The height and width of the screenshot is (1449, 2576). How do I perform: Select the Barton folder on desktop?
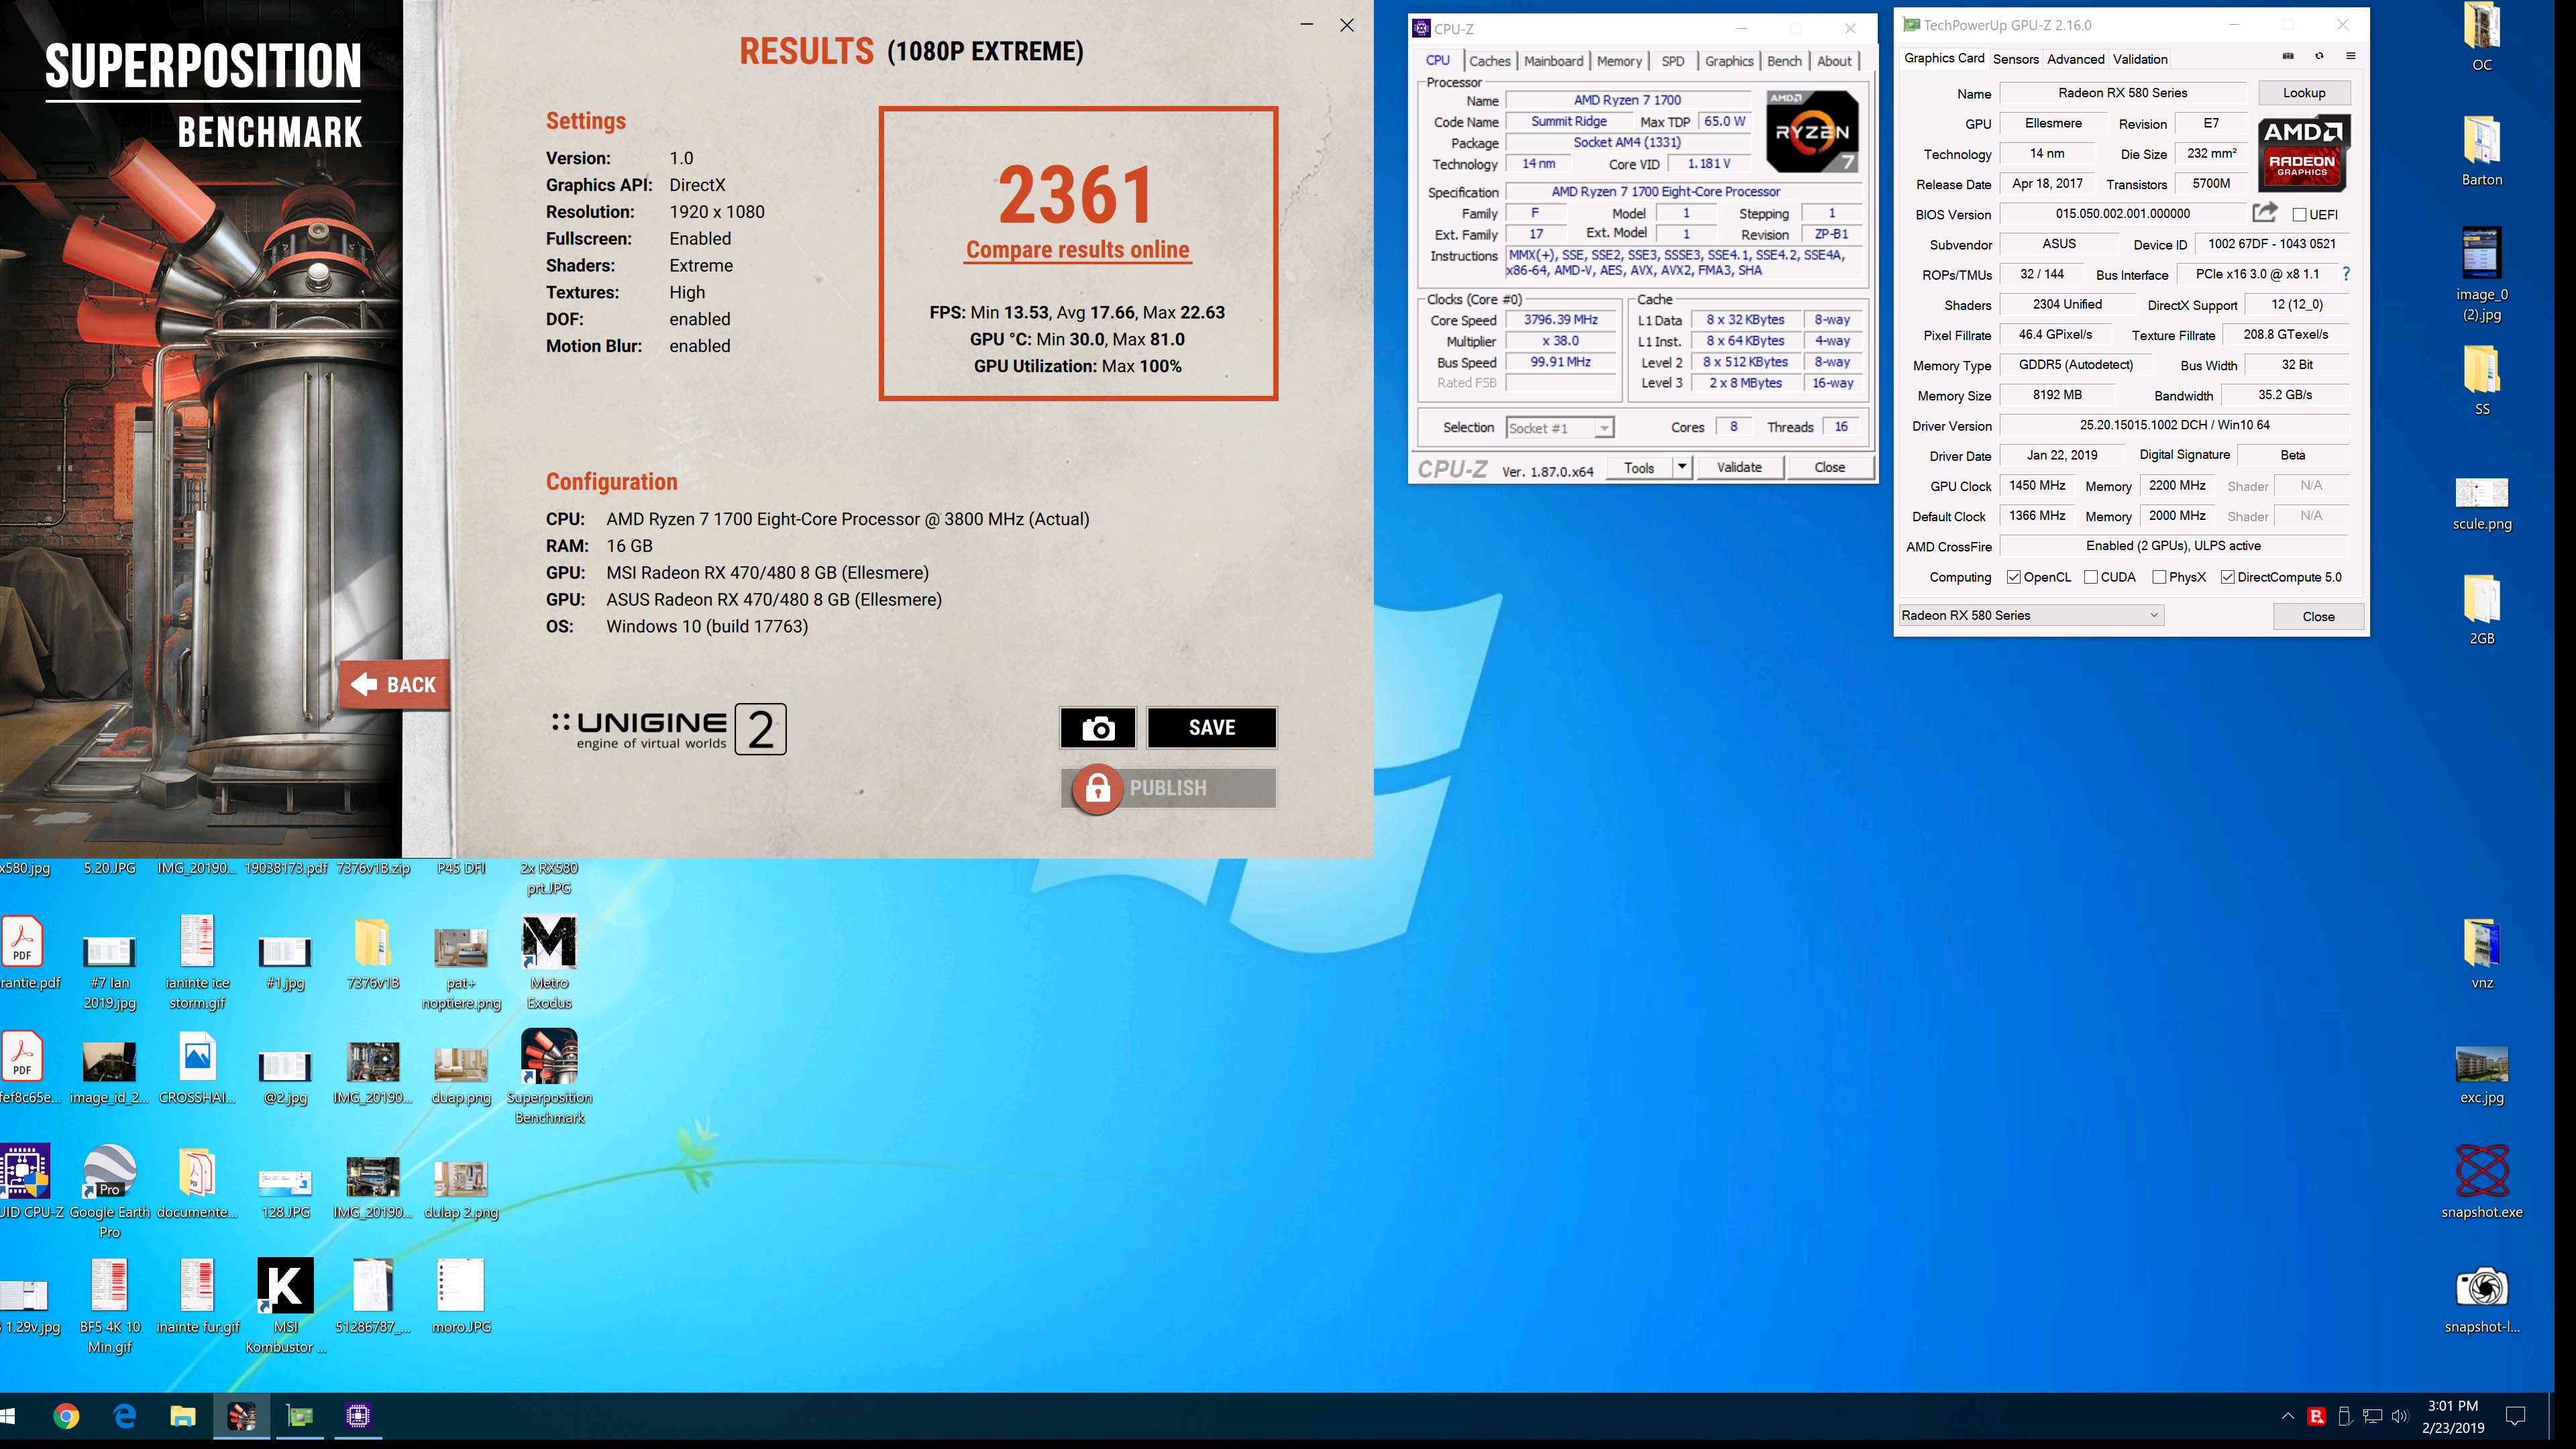coord(2482,151)
